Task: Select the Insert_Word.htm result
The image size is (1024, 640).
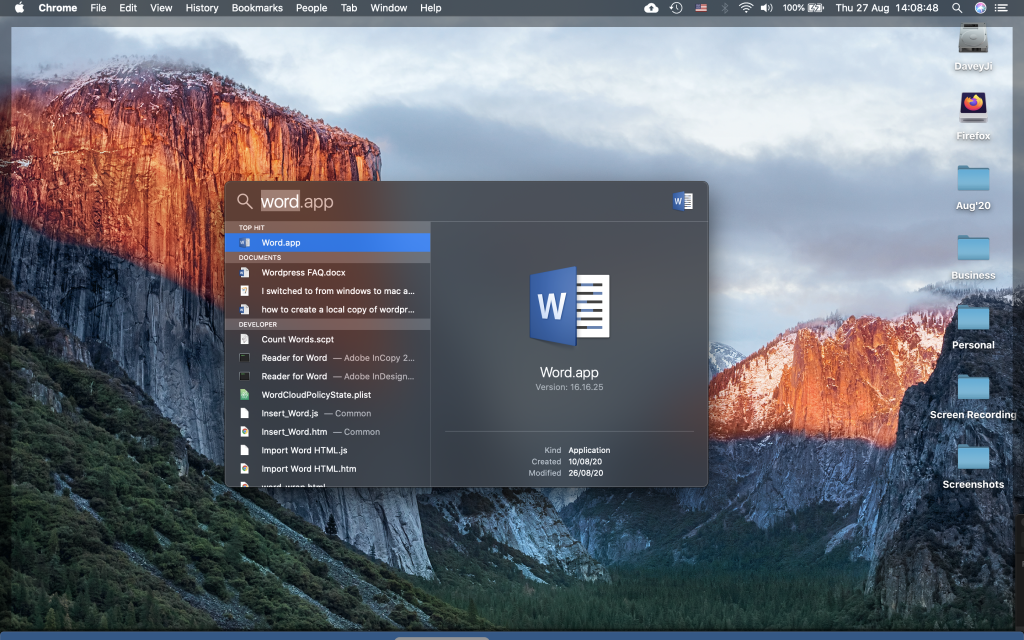Action: coord(328,432)
